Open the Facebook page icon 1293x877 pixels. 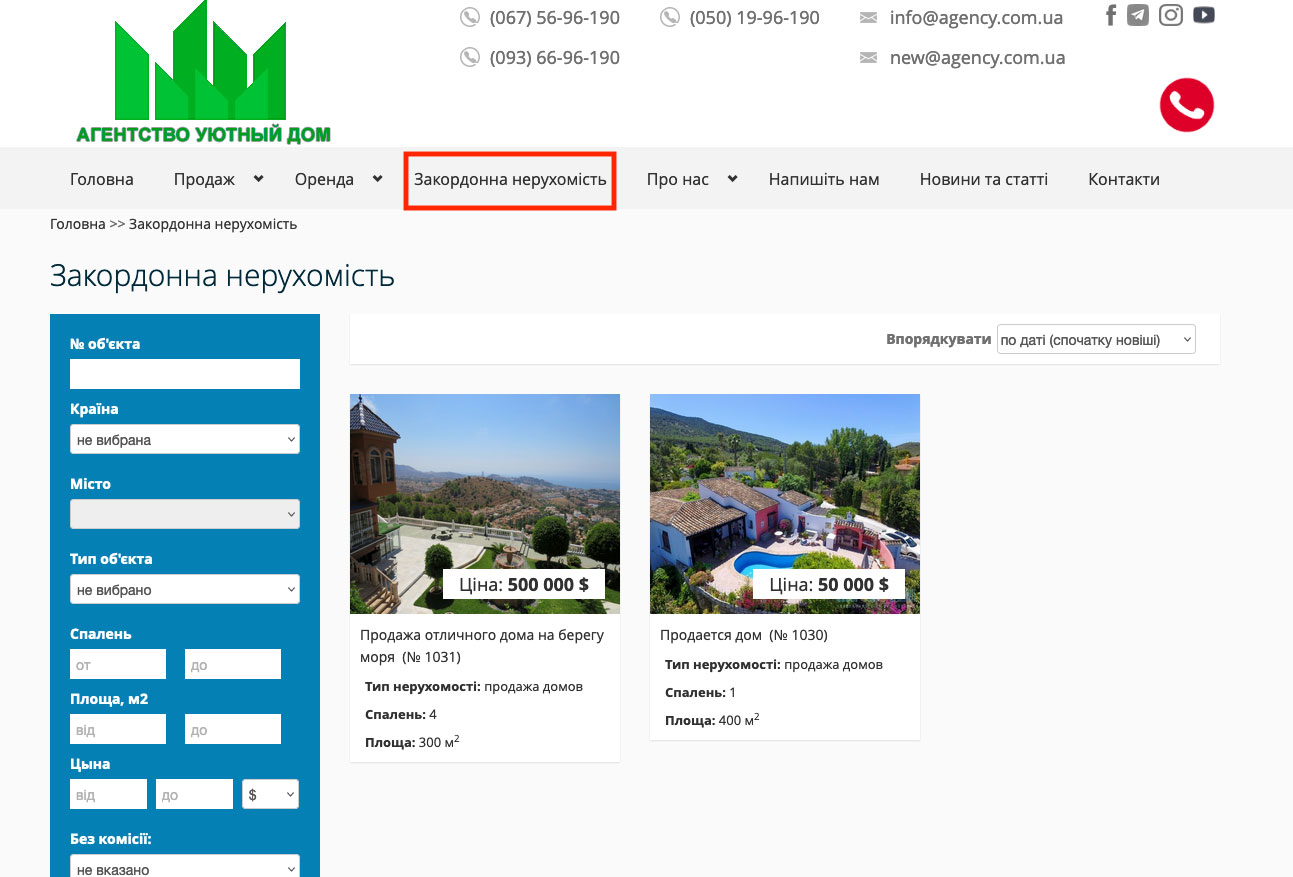coord(1110,15)
